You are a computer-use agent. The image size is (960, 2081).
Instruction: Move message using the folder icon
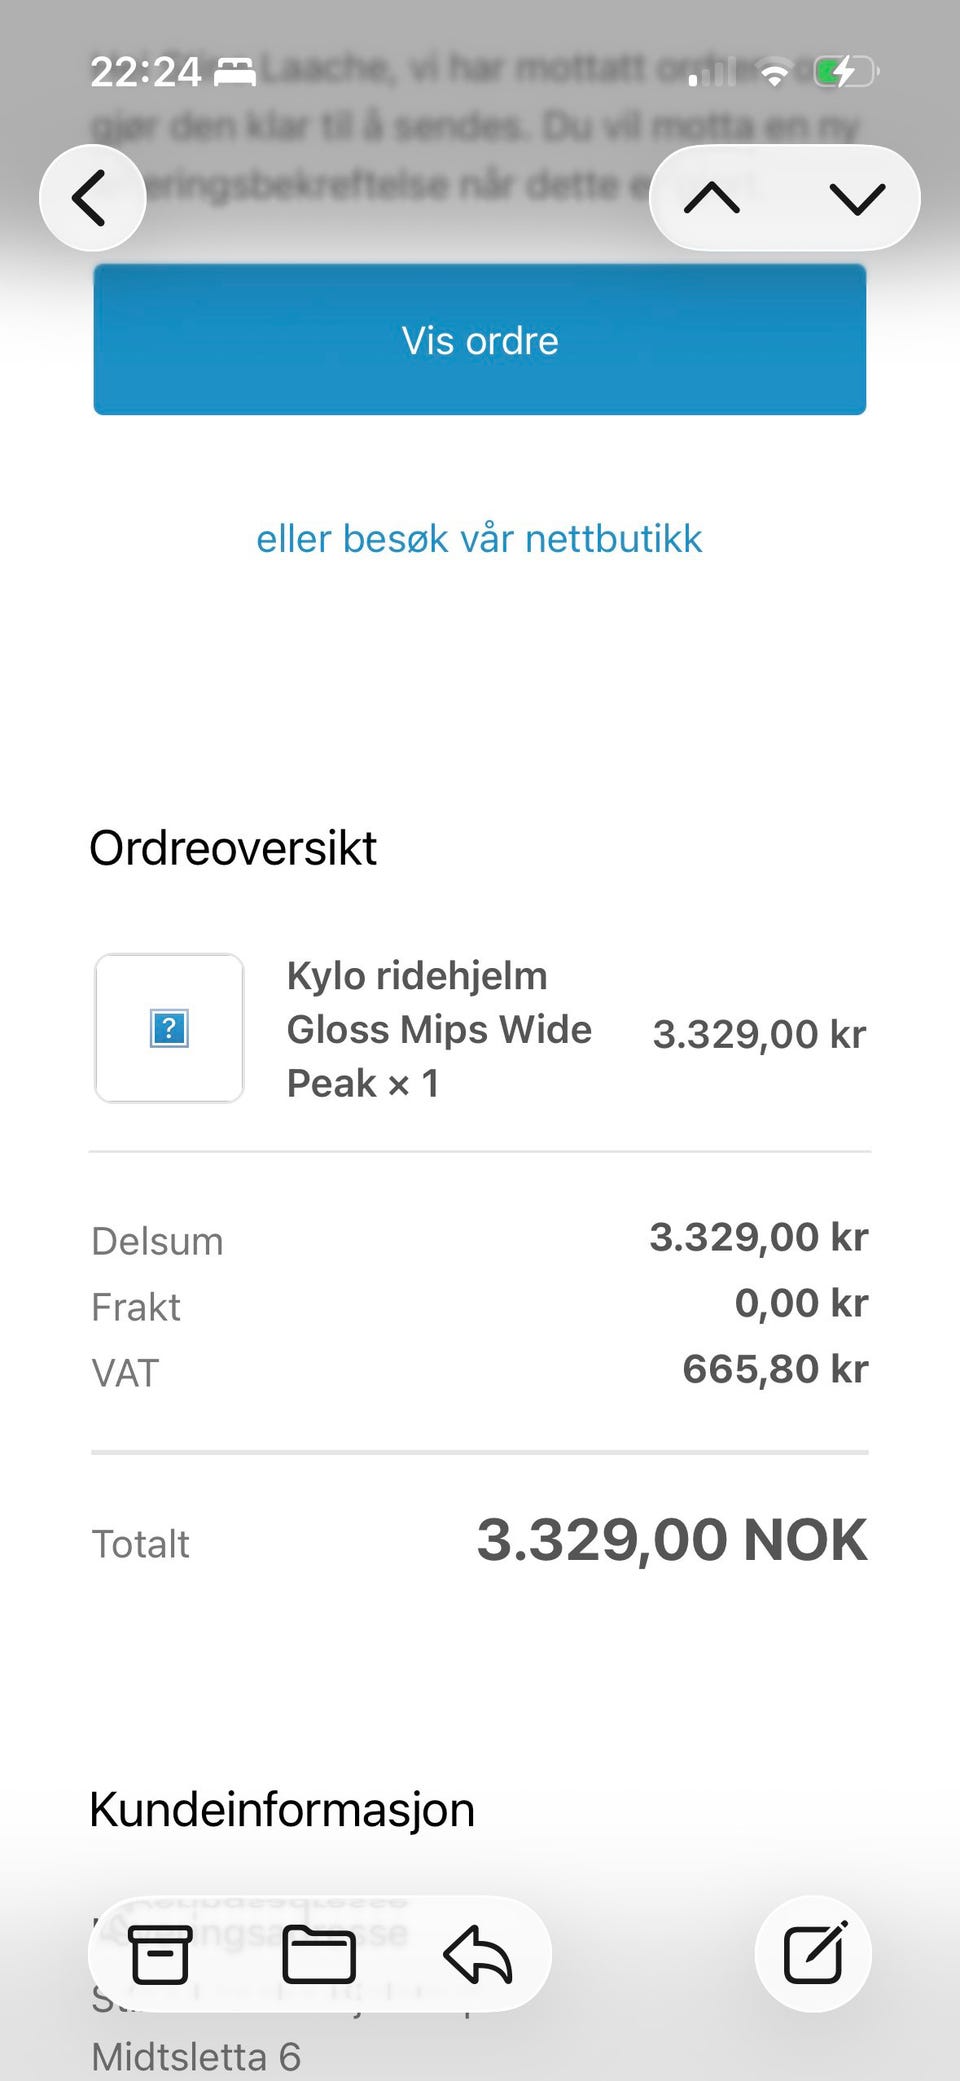(x=319, y=1954)
